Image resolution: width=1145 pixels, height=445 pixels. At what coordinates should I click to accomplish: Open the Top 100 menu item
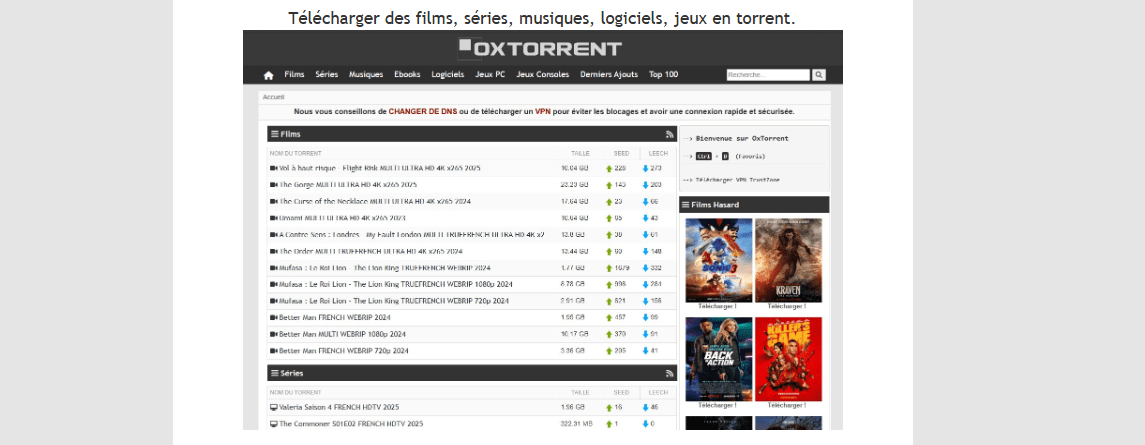[x=663, y=75]
